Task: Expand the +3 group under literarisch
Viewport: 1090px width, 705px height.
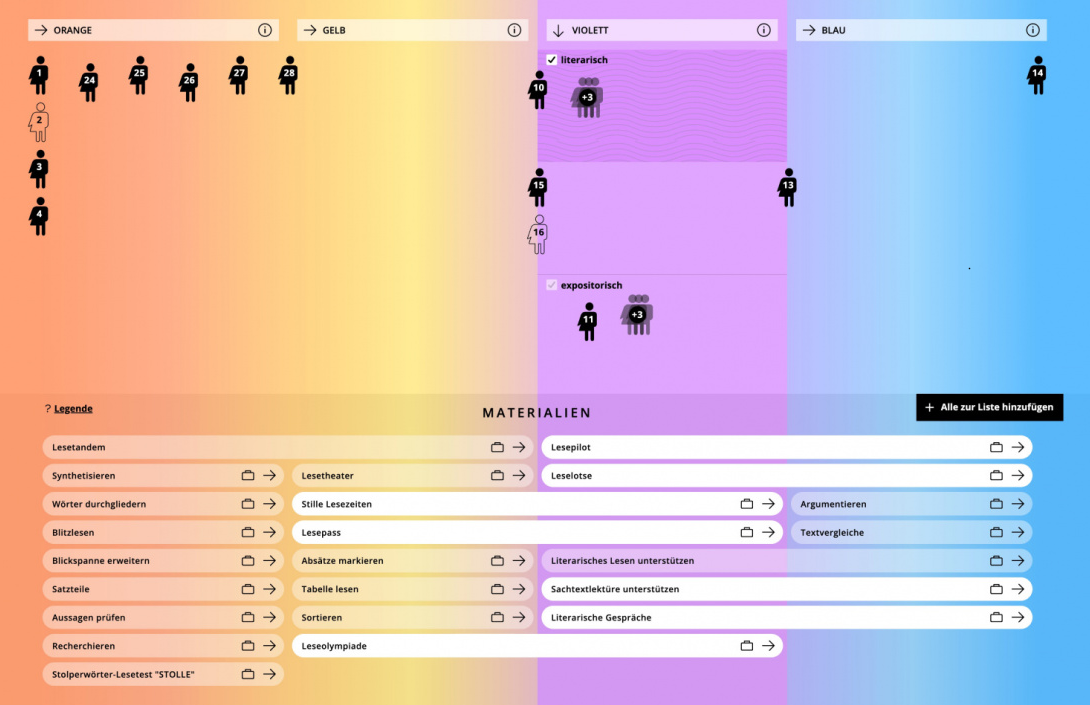Action: (588, 98)
